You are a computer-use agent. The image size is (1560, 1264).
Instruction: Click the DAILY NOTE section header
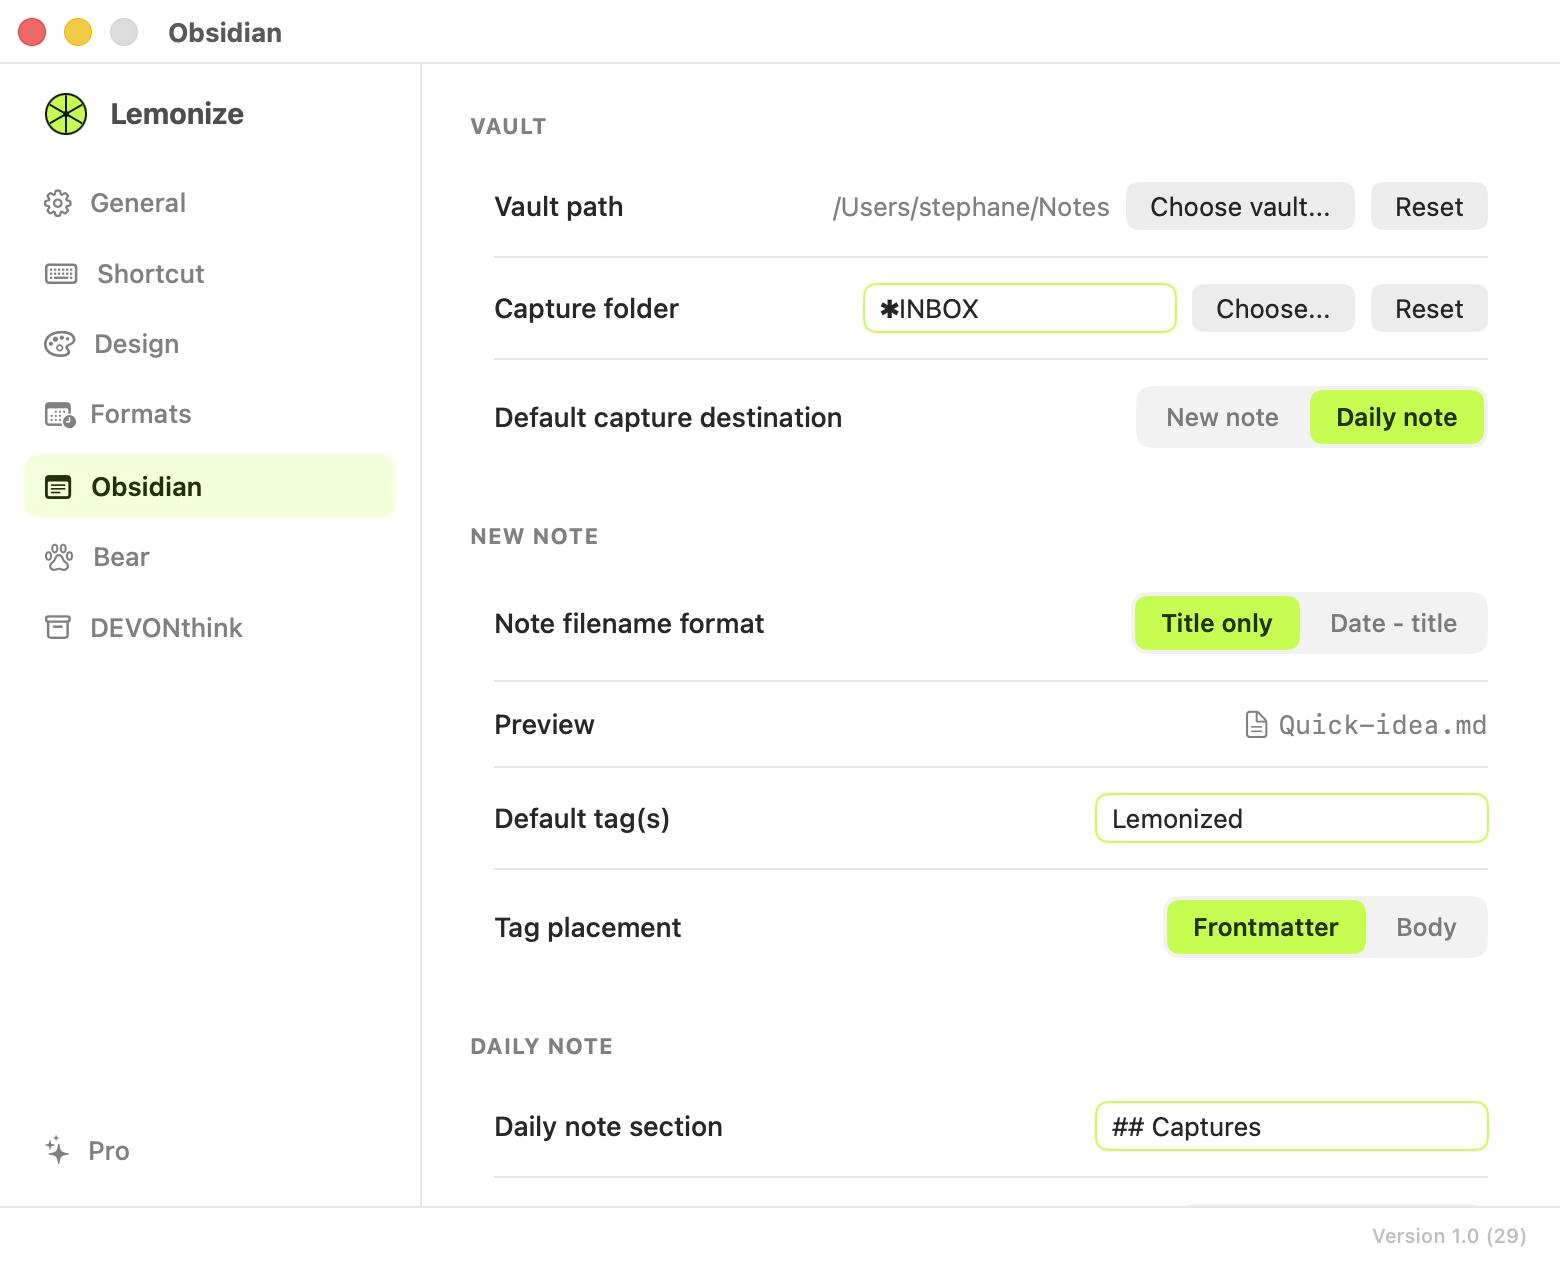click(x=541, y=1046)
